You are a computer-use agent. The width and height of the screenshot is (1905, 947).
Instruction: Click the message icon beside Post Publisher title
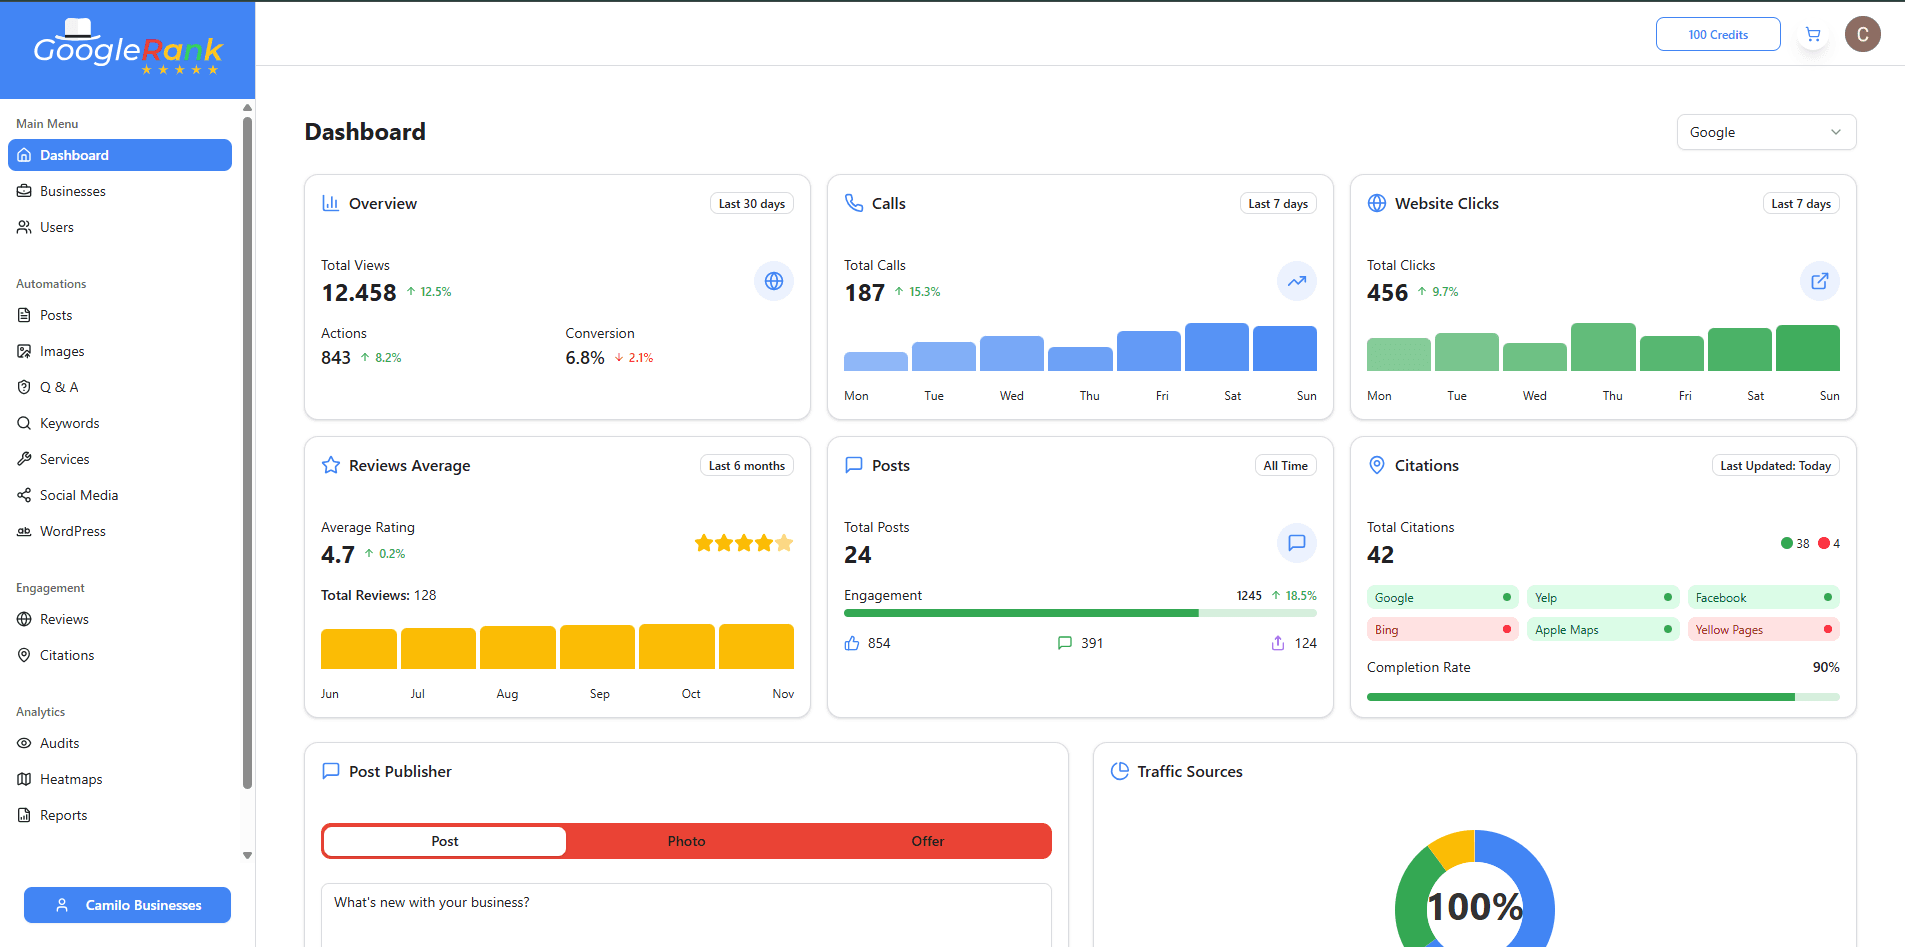(x=331, y=771)
